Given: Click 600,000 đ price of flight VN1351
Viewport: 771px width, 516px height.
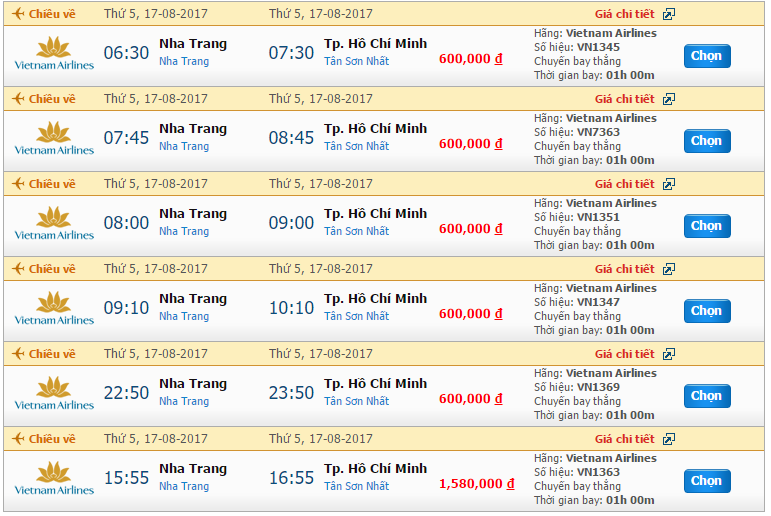Looking at the screenshot, I should pos(471,229).
